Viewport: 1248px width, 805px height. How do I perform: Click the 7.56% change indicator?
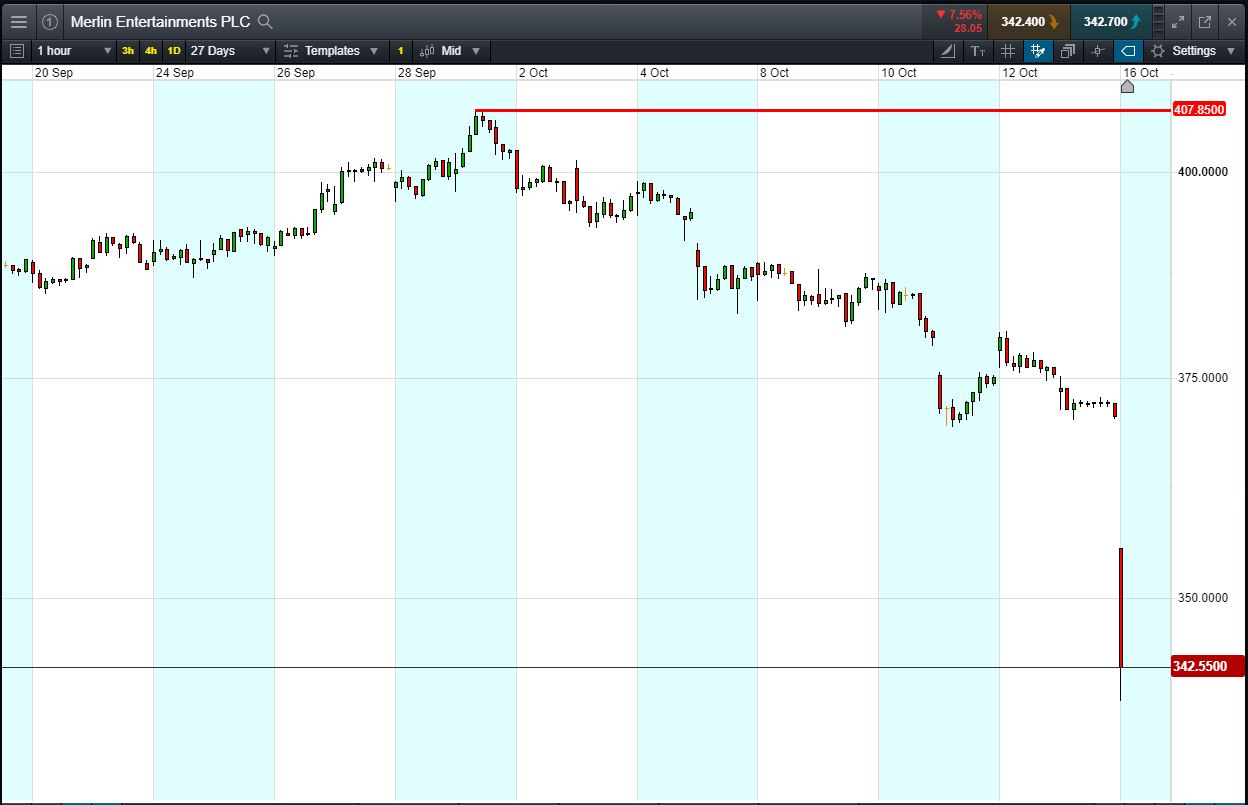[959, 14]
